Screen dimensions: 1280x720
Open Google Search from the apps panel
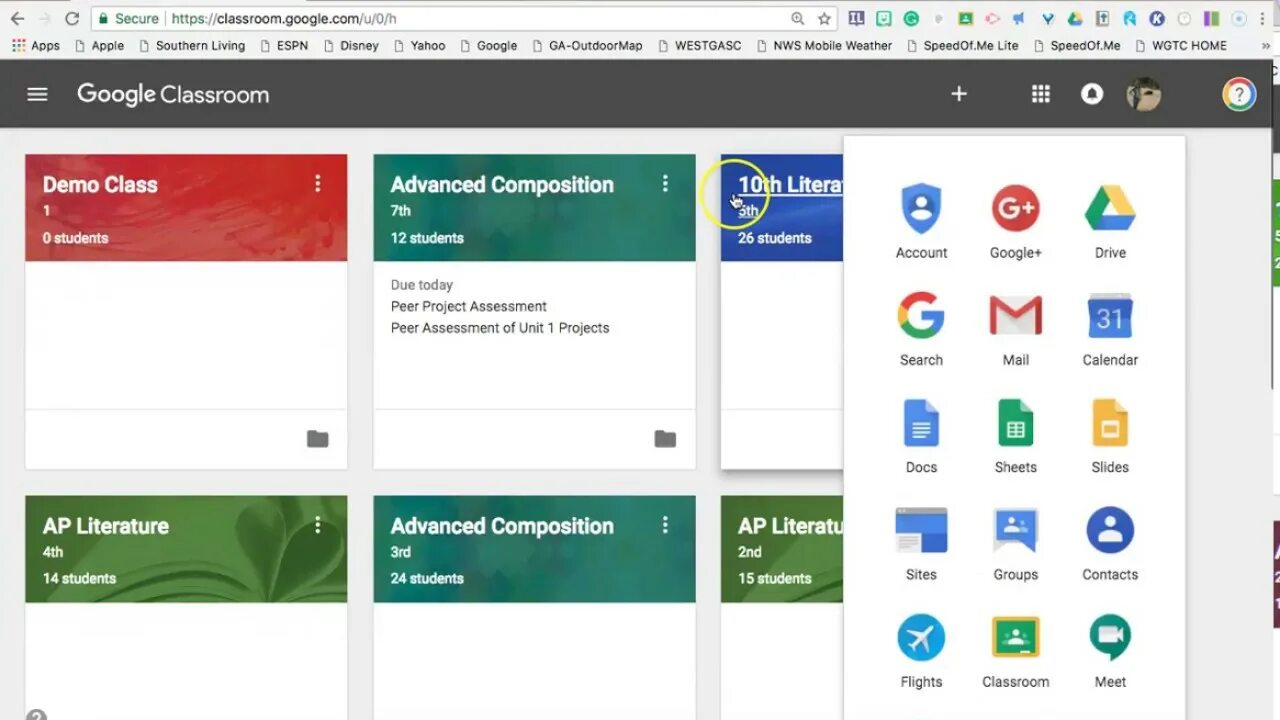click(x=921, y=329)
